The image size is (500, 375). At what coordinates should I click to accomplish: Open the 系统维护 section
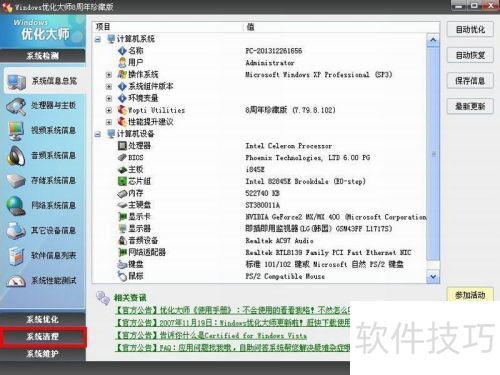[x=43, y=354]
